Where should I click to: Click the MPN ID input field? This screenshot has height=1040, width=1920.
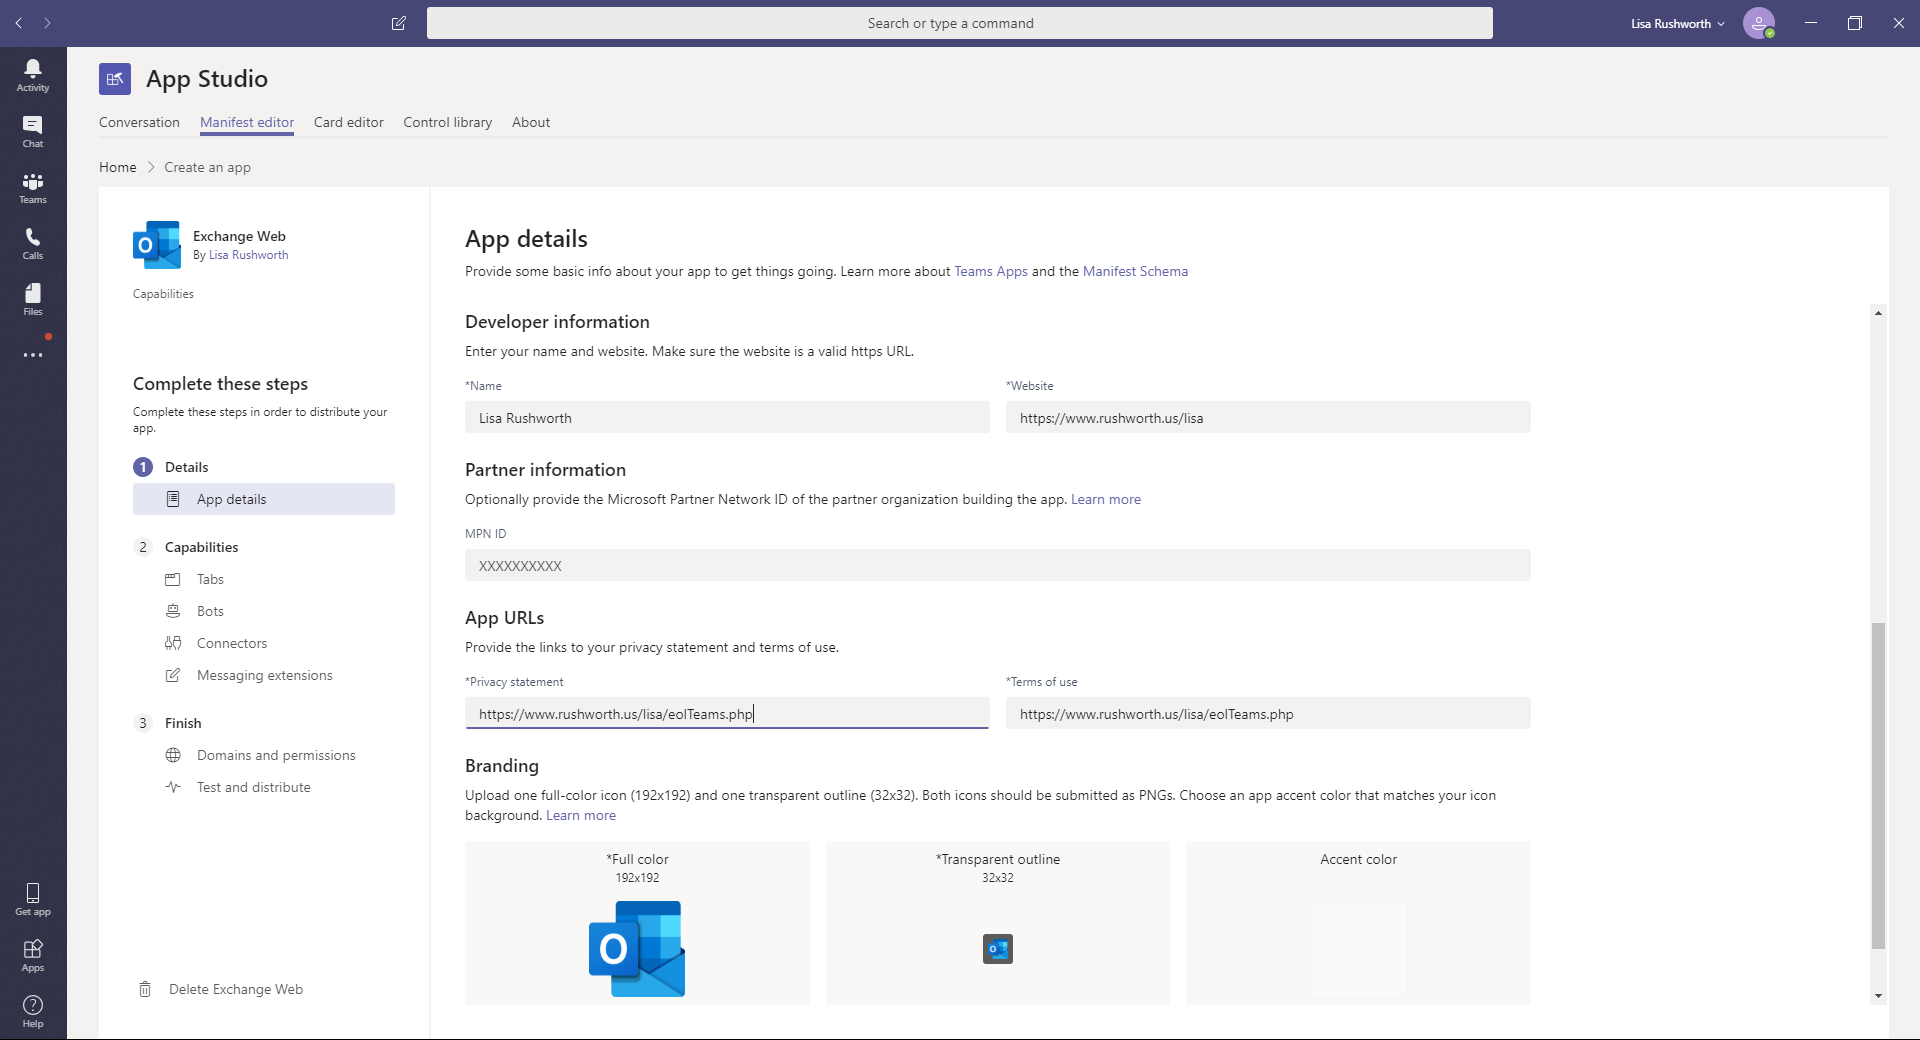point(998,565)
